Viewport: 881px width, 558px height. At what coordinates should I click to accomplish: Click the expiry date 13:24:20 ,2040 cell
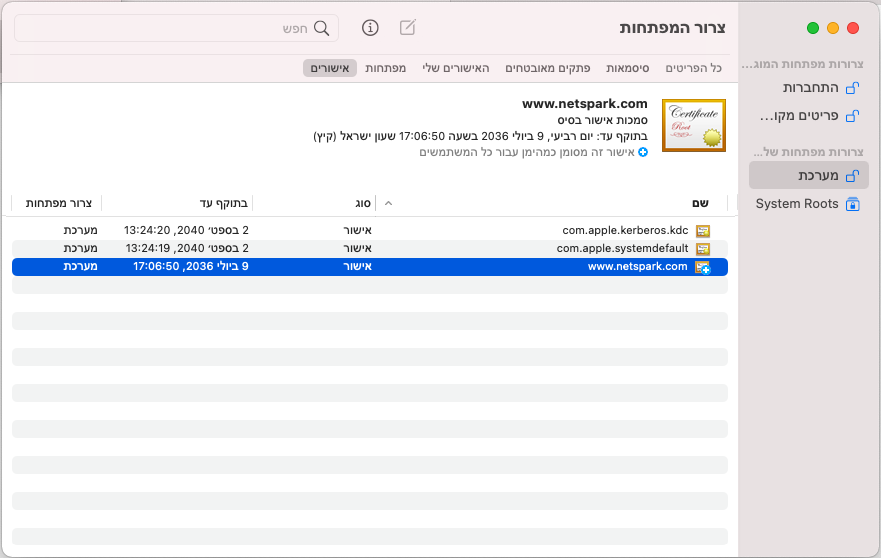187,230
